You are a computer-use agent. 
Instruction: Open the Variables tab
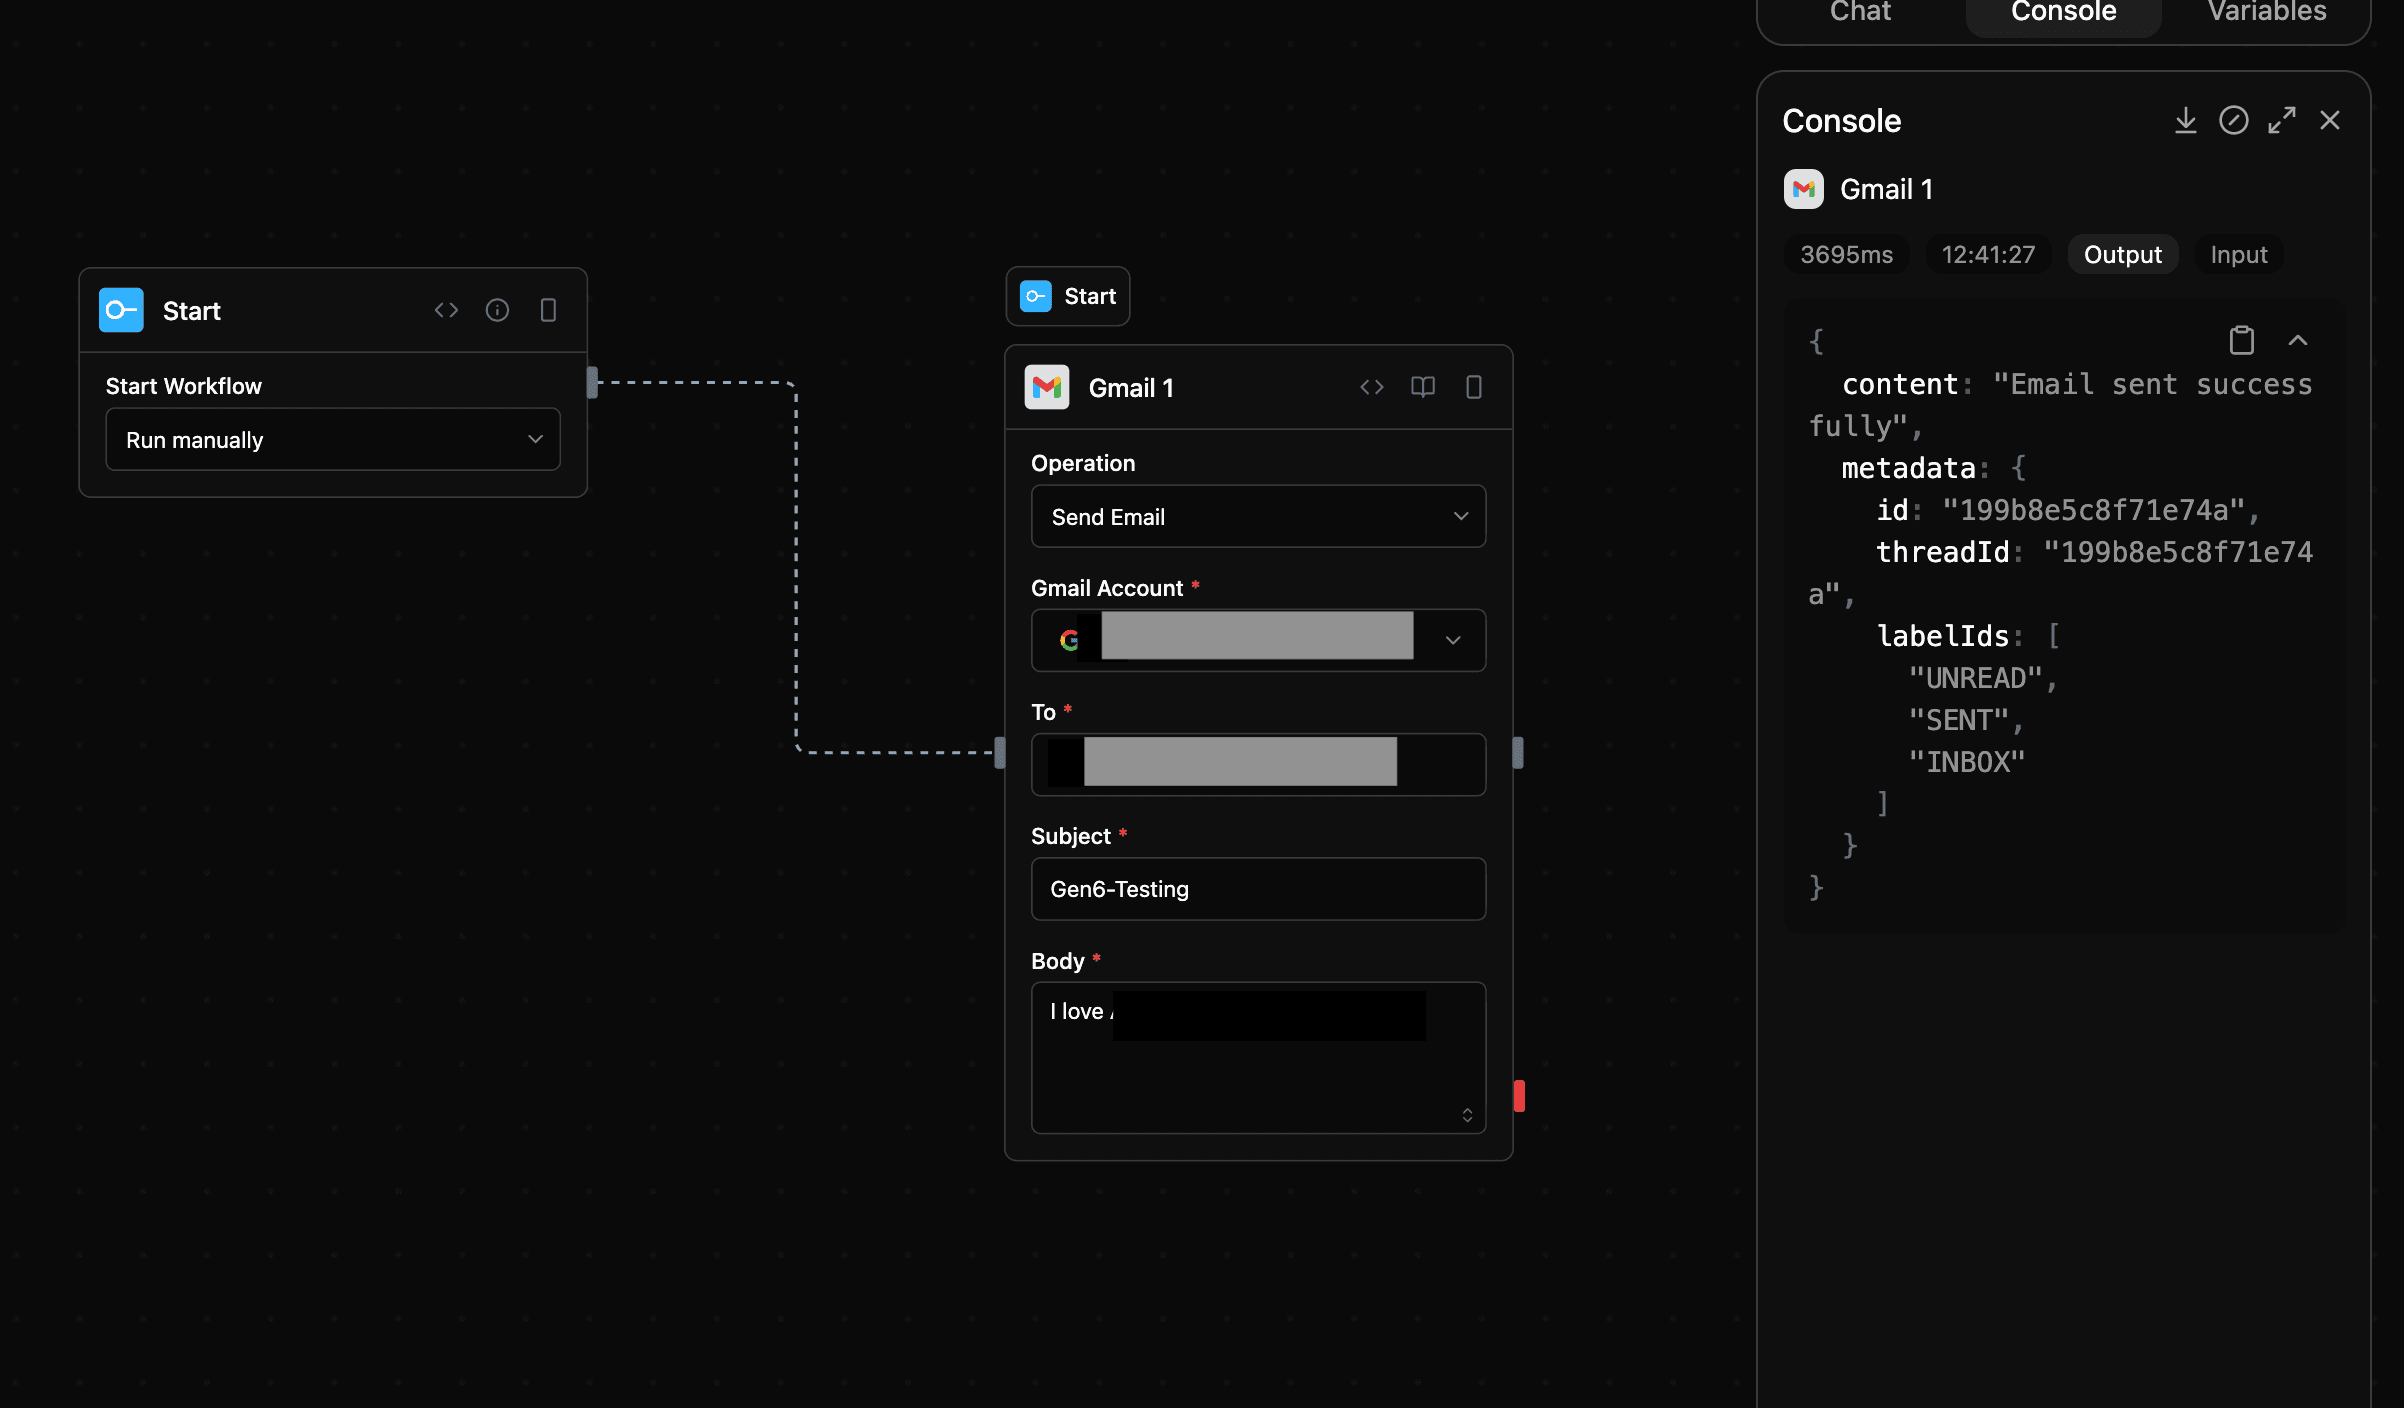[2265, 13]
